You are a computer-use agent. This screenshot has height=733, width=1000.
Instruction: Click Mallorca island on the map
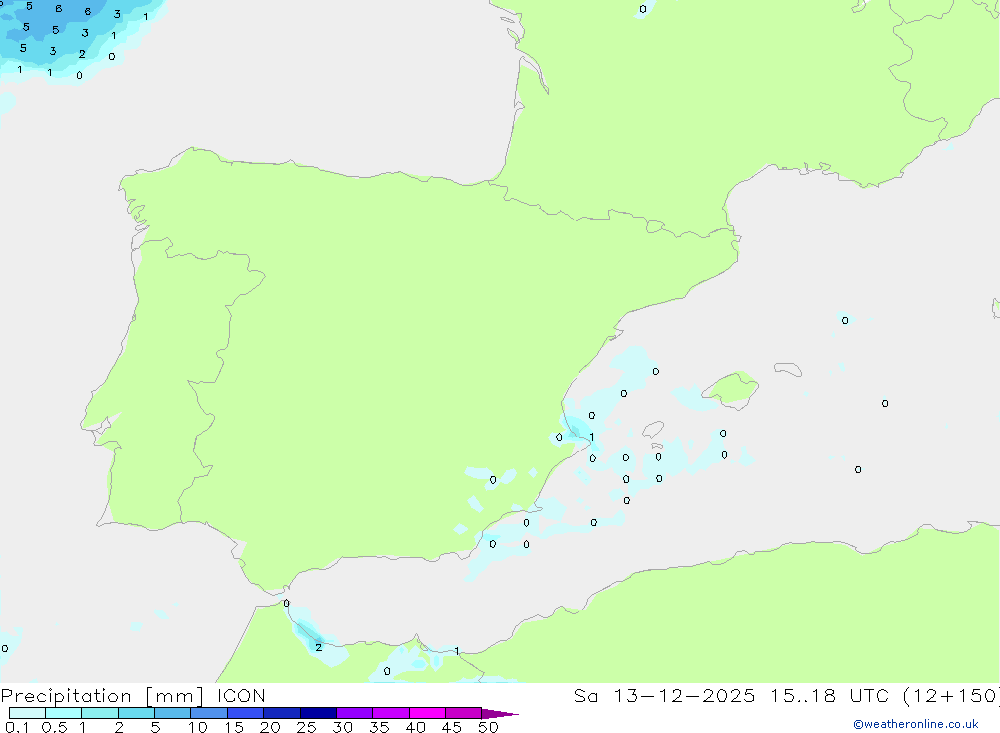[731, 389]
